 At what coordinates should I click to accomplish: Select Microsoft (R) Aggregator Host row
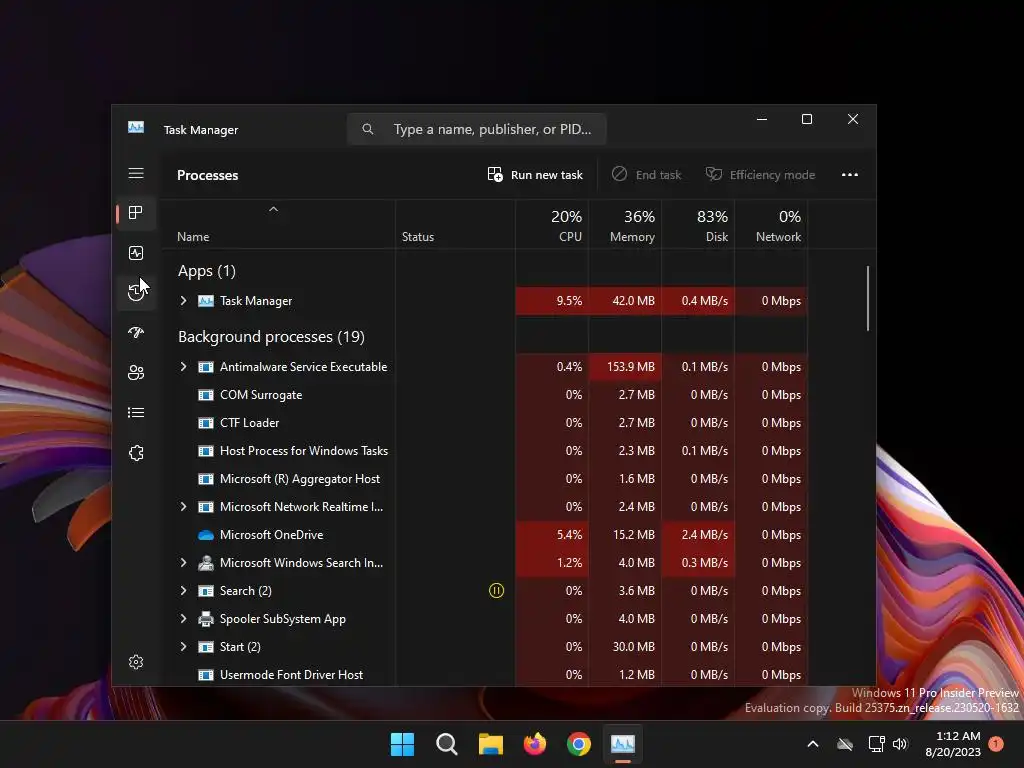click(x=484, y=479)
